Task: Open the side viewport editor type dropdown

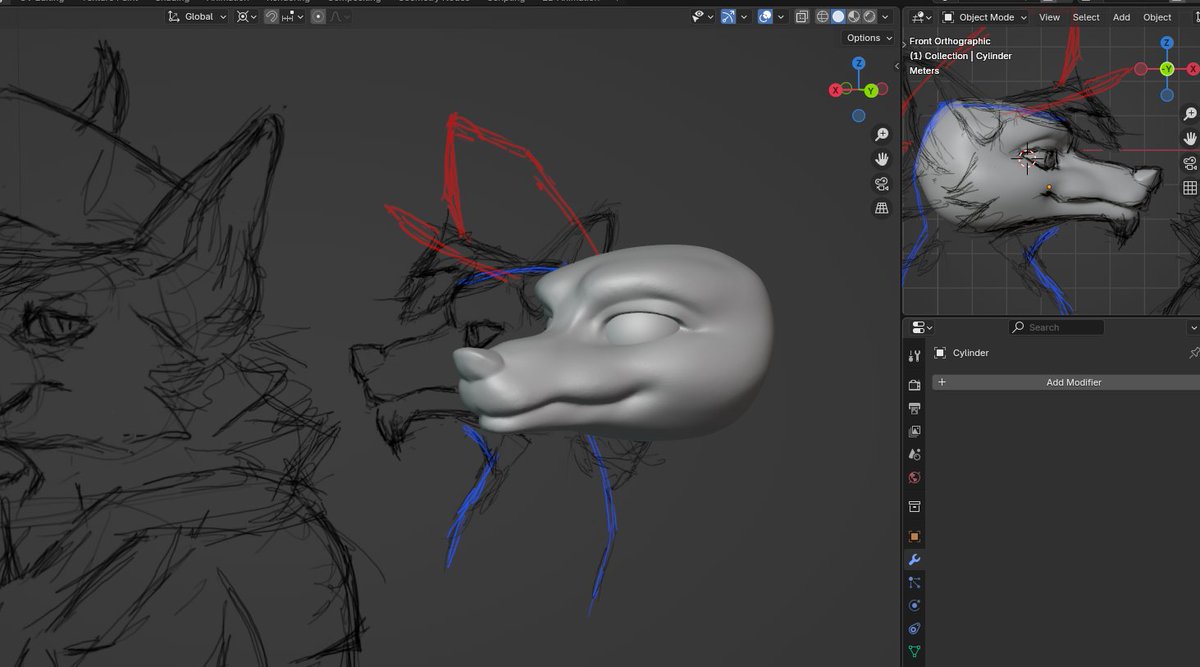Action: 921,17
